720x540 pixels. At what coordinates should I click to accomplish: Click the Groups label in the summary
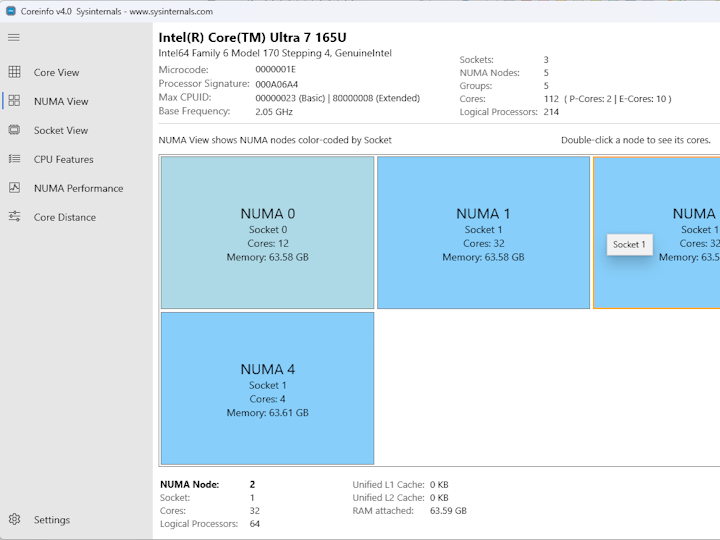[476, 86]
